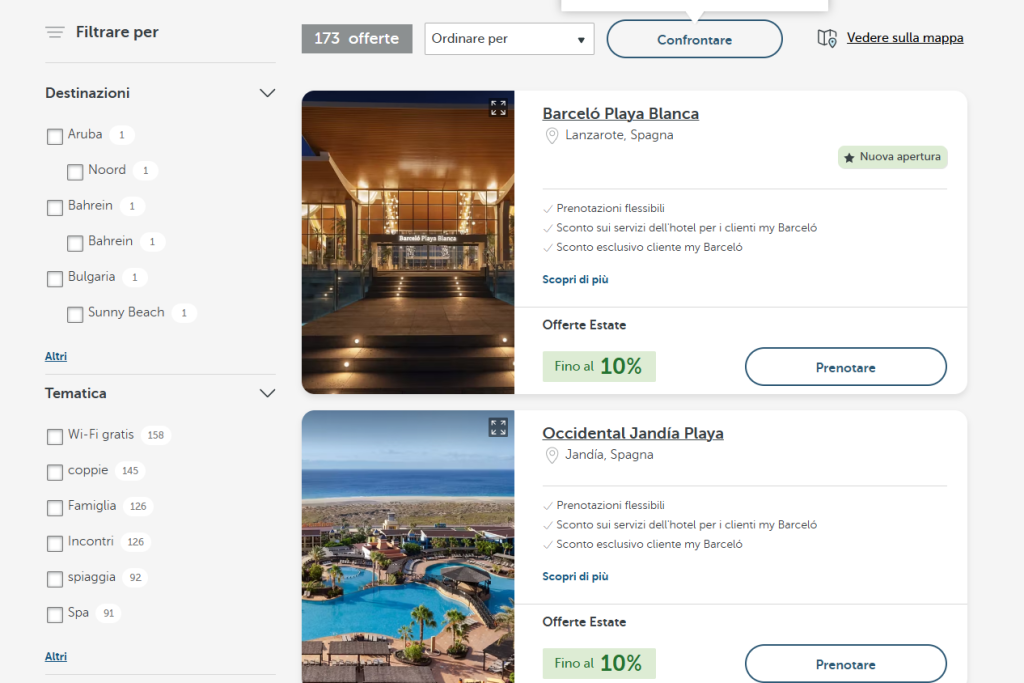
Task: Collapse the Tematica filter section chevron
Action: pyautogui.click(x=267, y=393)
